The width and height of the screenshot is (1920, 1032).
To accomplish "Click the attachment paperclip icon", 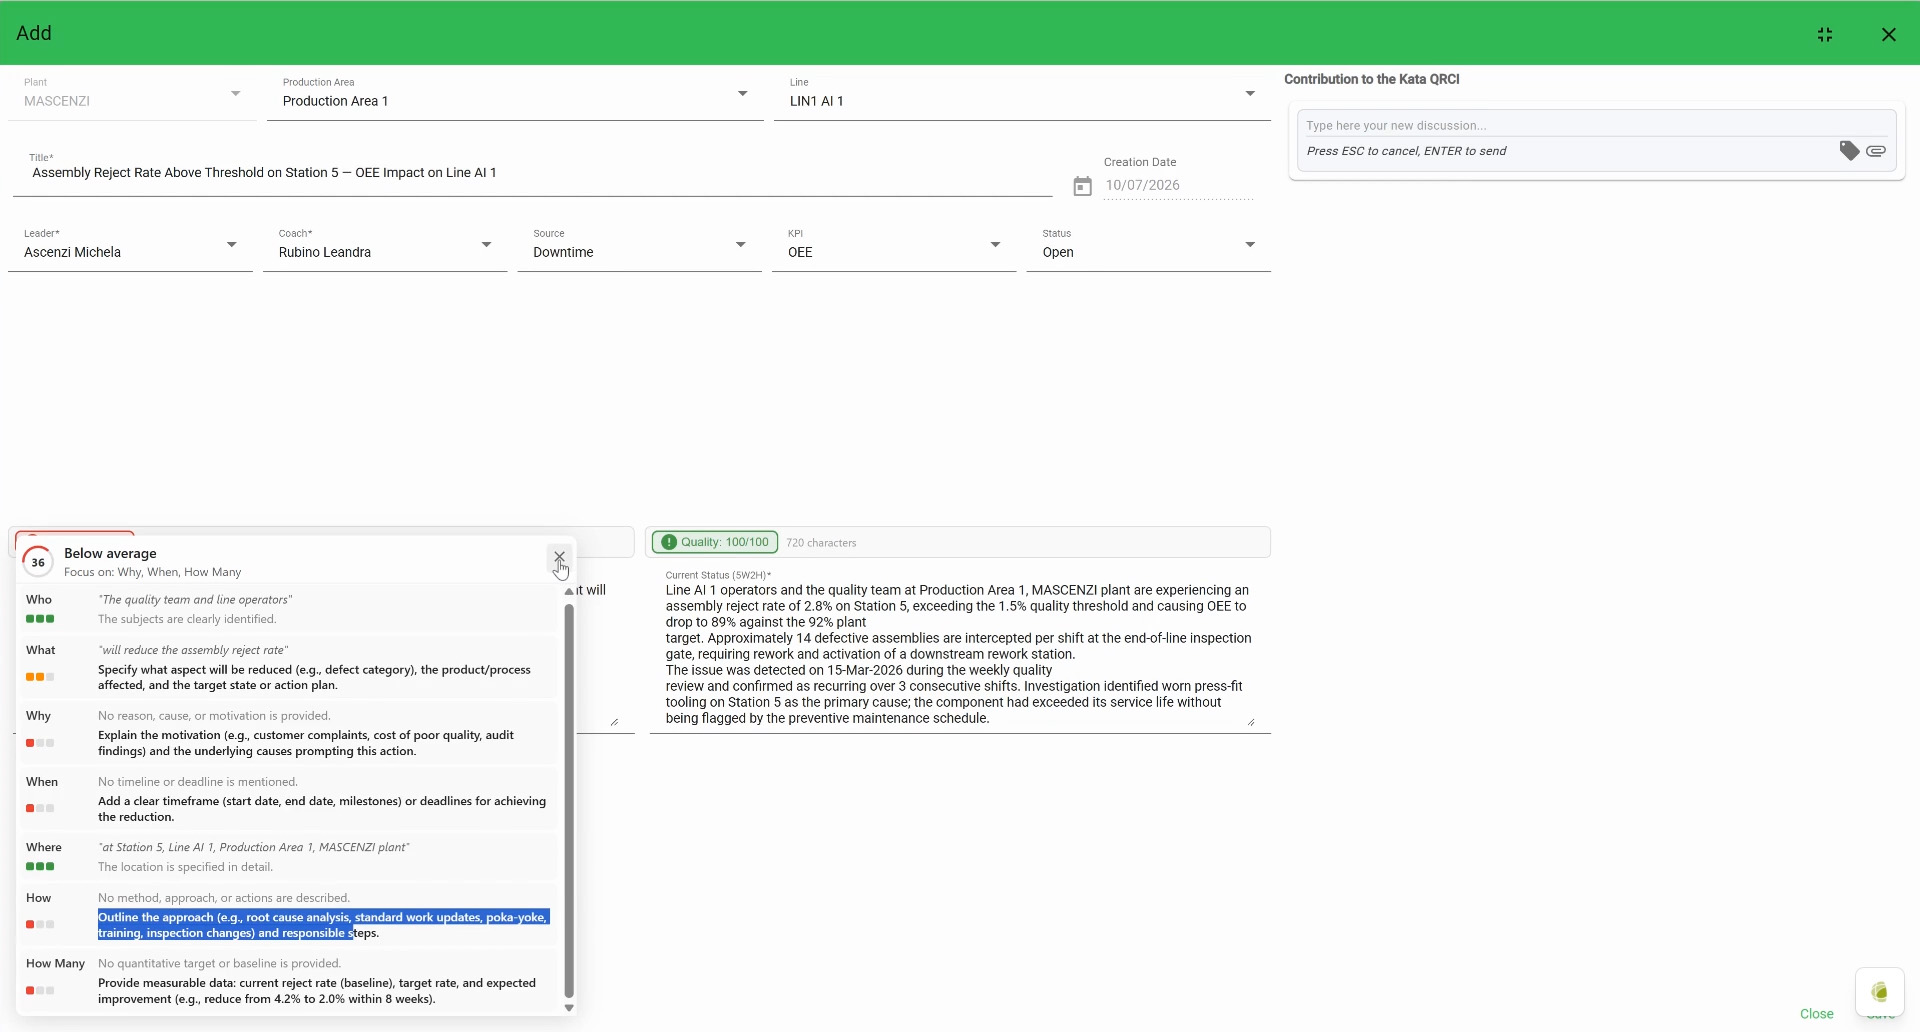I will pyautogui.click(x=1877, y=151).
